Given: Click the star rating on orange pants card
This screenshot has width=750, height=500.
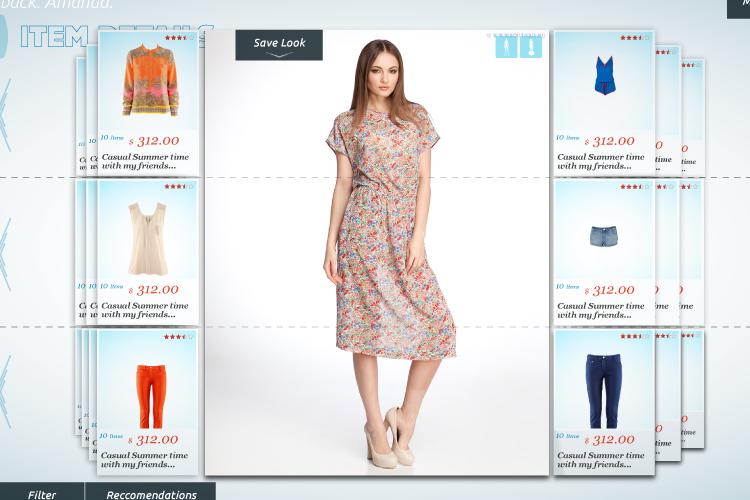Looking at the screenshot, I should point(178,337).
